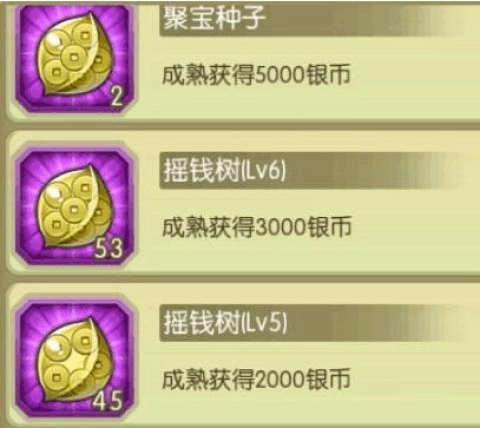Viewport: 480px width, 428px height.
Task: Click the 摇钱树(Lv5) name label
Action: pyautogui.click(x=225, y=323)
